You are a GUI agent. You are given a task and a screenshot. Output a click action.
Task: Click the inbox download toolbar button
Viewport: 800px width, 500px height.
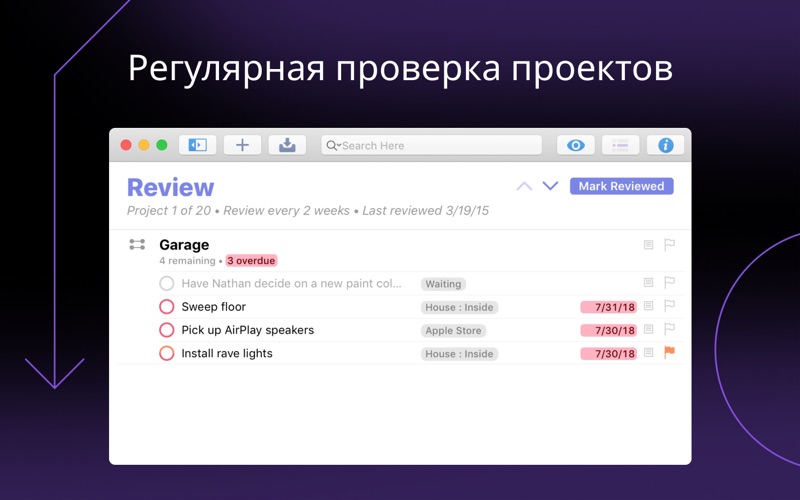pyautogui.click(x=287, y=145)
